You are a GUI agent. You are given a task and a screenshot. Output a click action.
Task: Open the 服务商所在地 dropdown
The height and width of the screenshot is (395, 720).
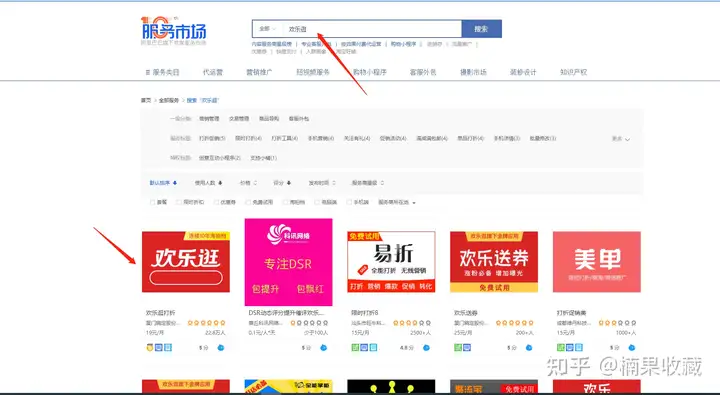397,203
